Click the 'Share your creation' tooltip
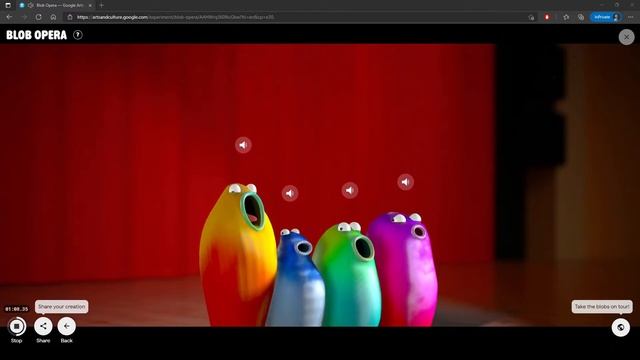The height and width of the screenshot is (360, 640). (x=62, y=307)
